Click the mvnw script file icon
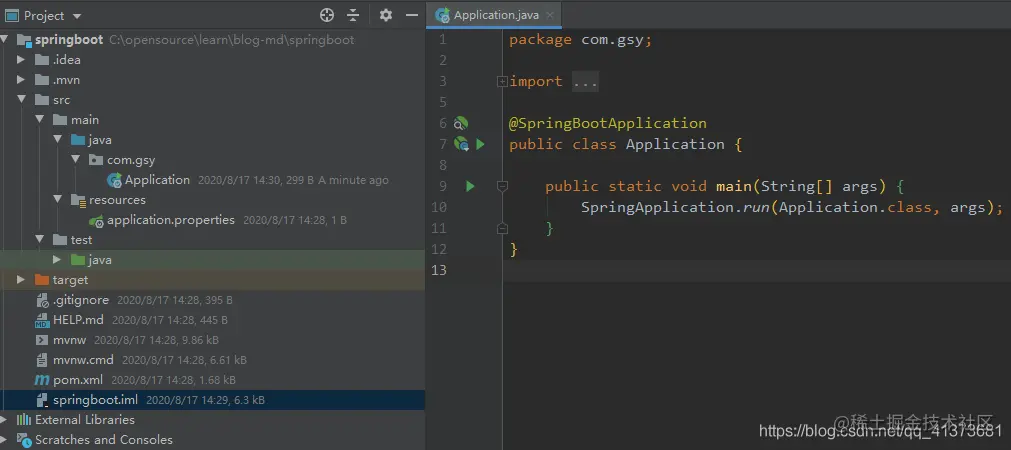Screen dimensions: 1011x450 pyautogui.click(x=42, y=340)
